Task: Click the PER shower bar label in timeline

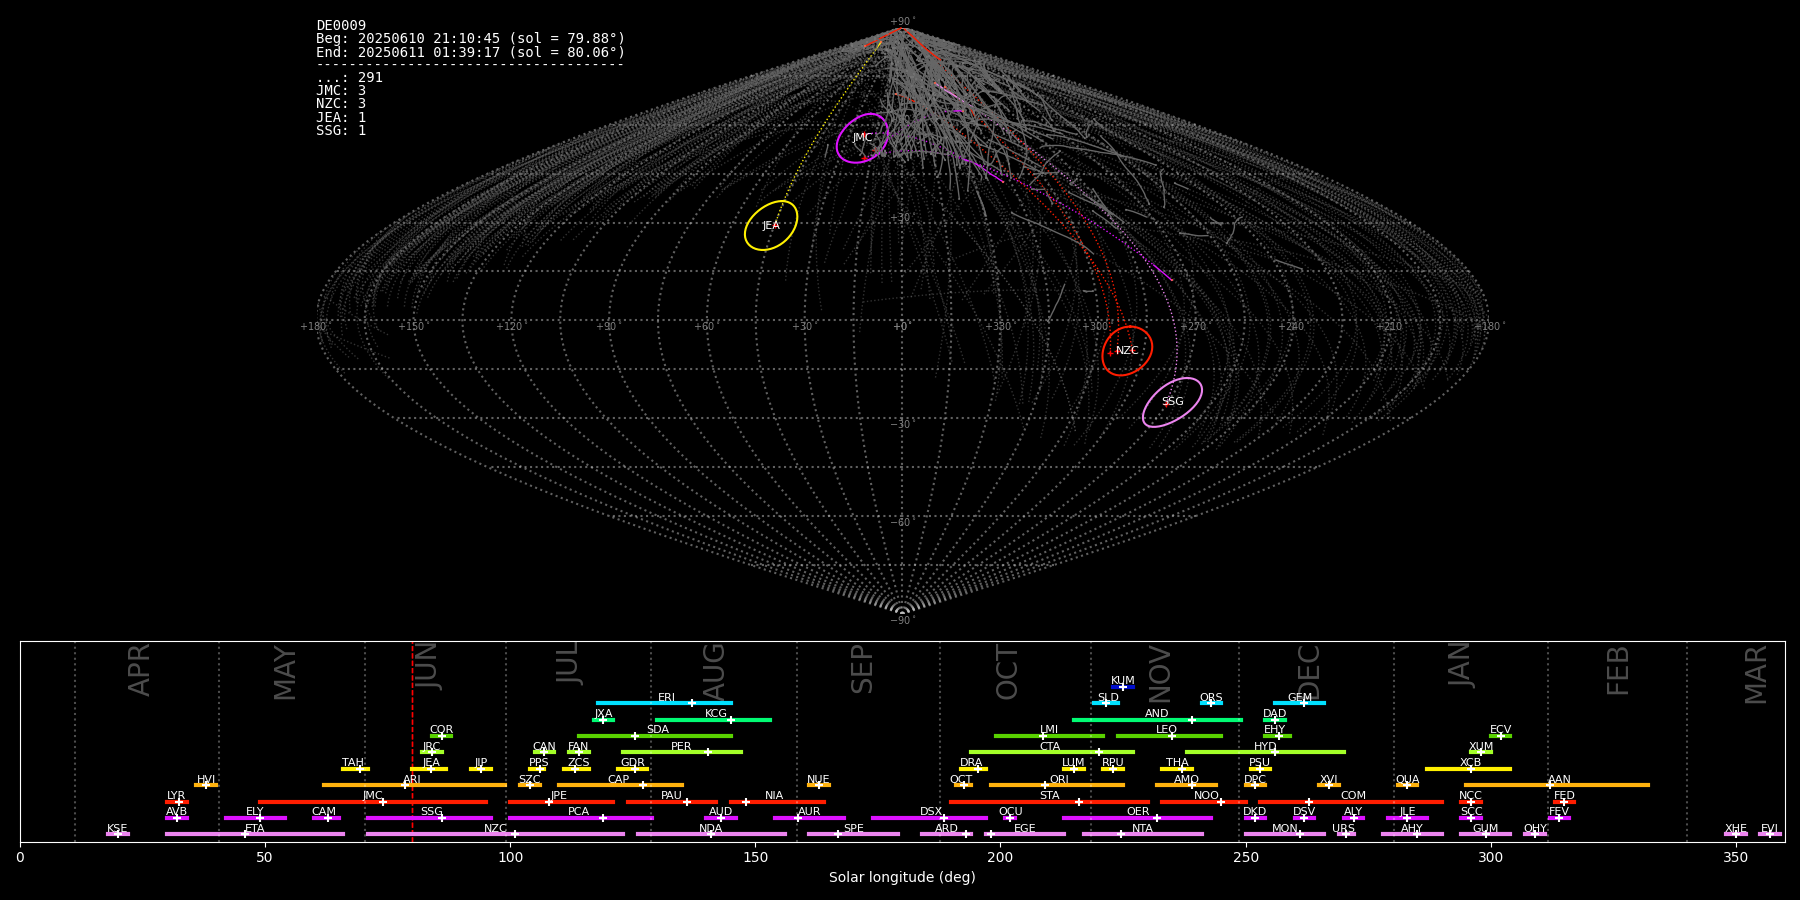Action: 681,747
